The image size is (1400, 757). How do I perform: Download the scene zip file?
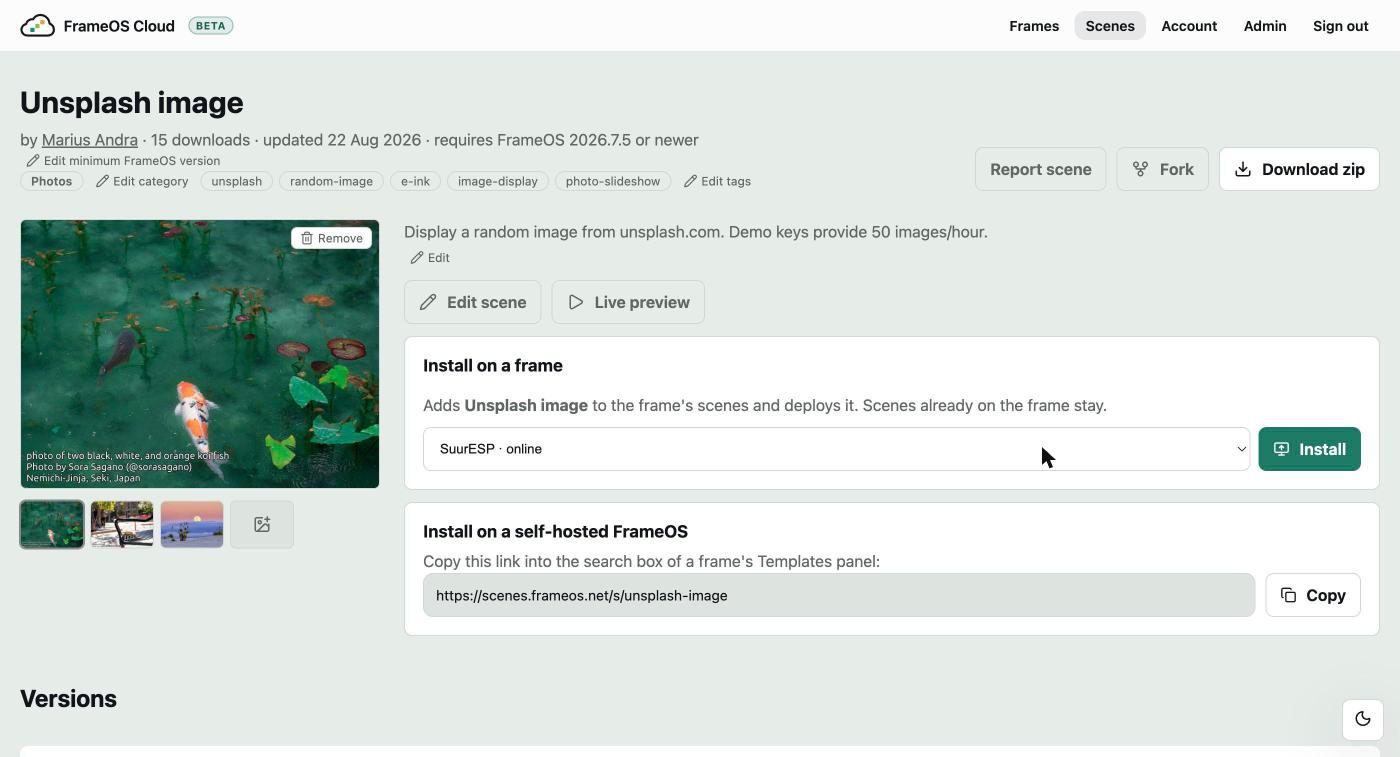point(1299,169)
